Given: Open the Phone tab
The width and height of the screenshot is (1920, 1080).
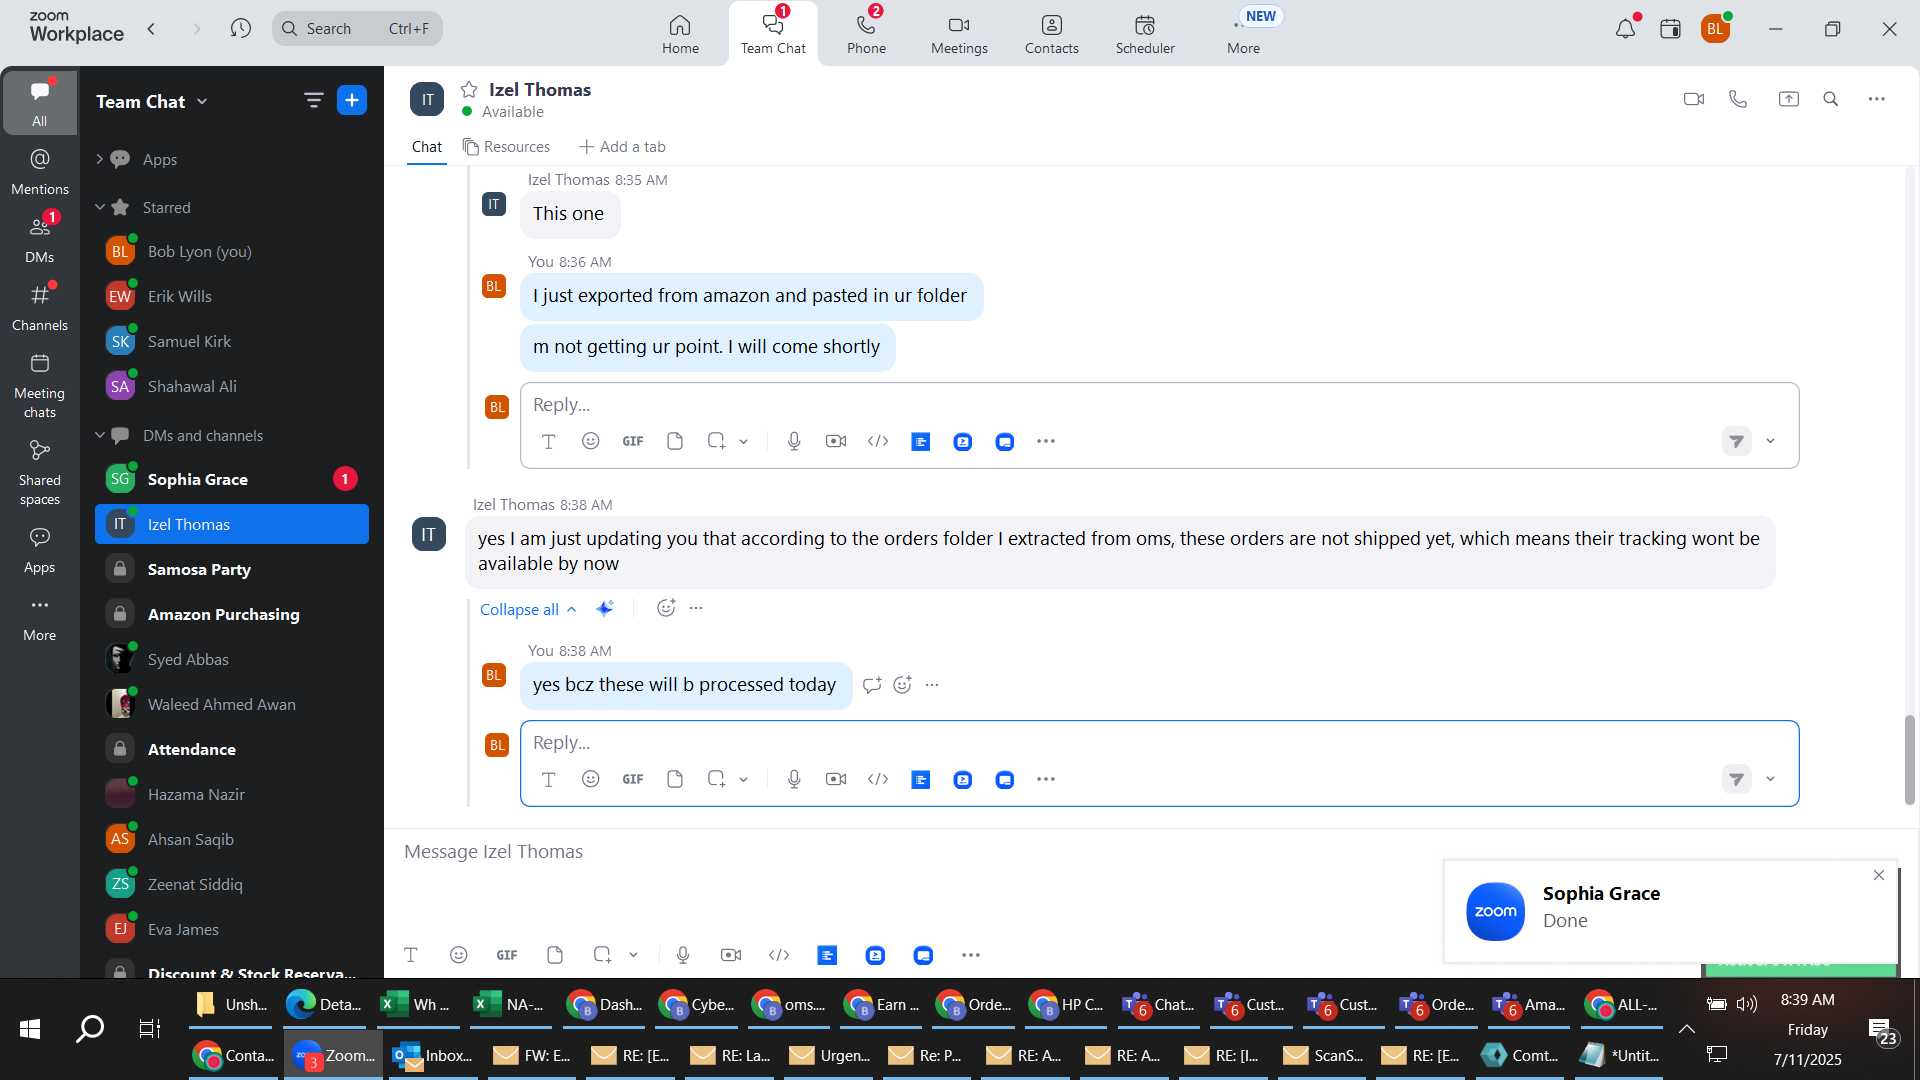Looking at the screenshot, I should coord(866,34).
